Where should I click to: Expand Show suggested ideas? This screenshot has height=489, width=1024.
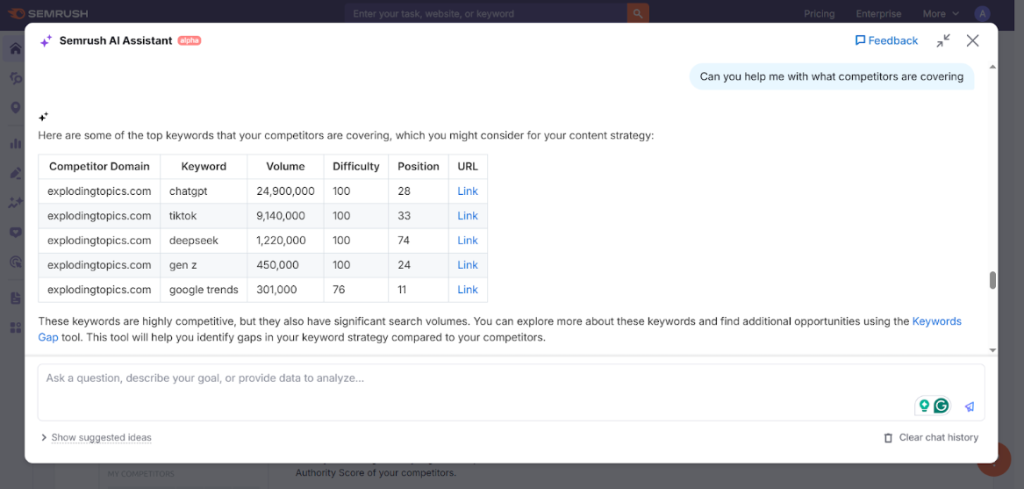point(96,437)
